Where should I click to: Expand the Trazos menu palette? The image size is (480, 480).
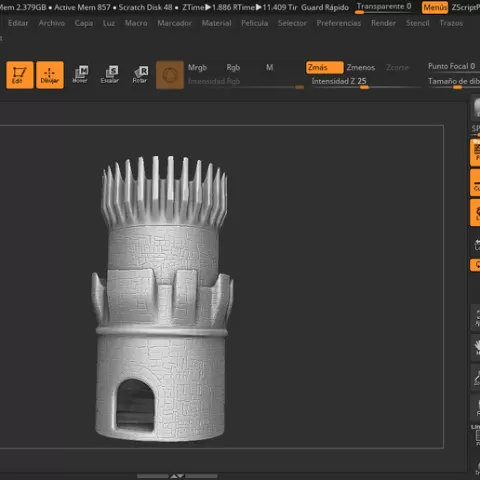click(451, 23)
